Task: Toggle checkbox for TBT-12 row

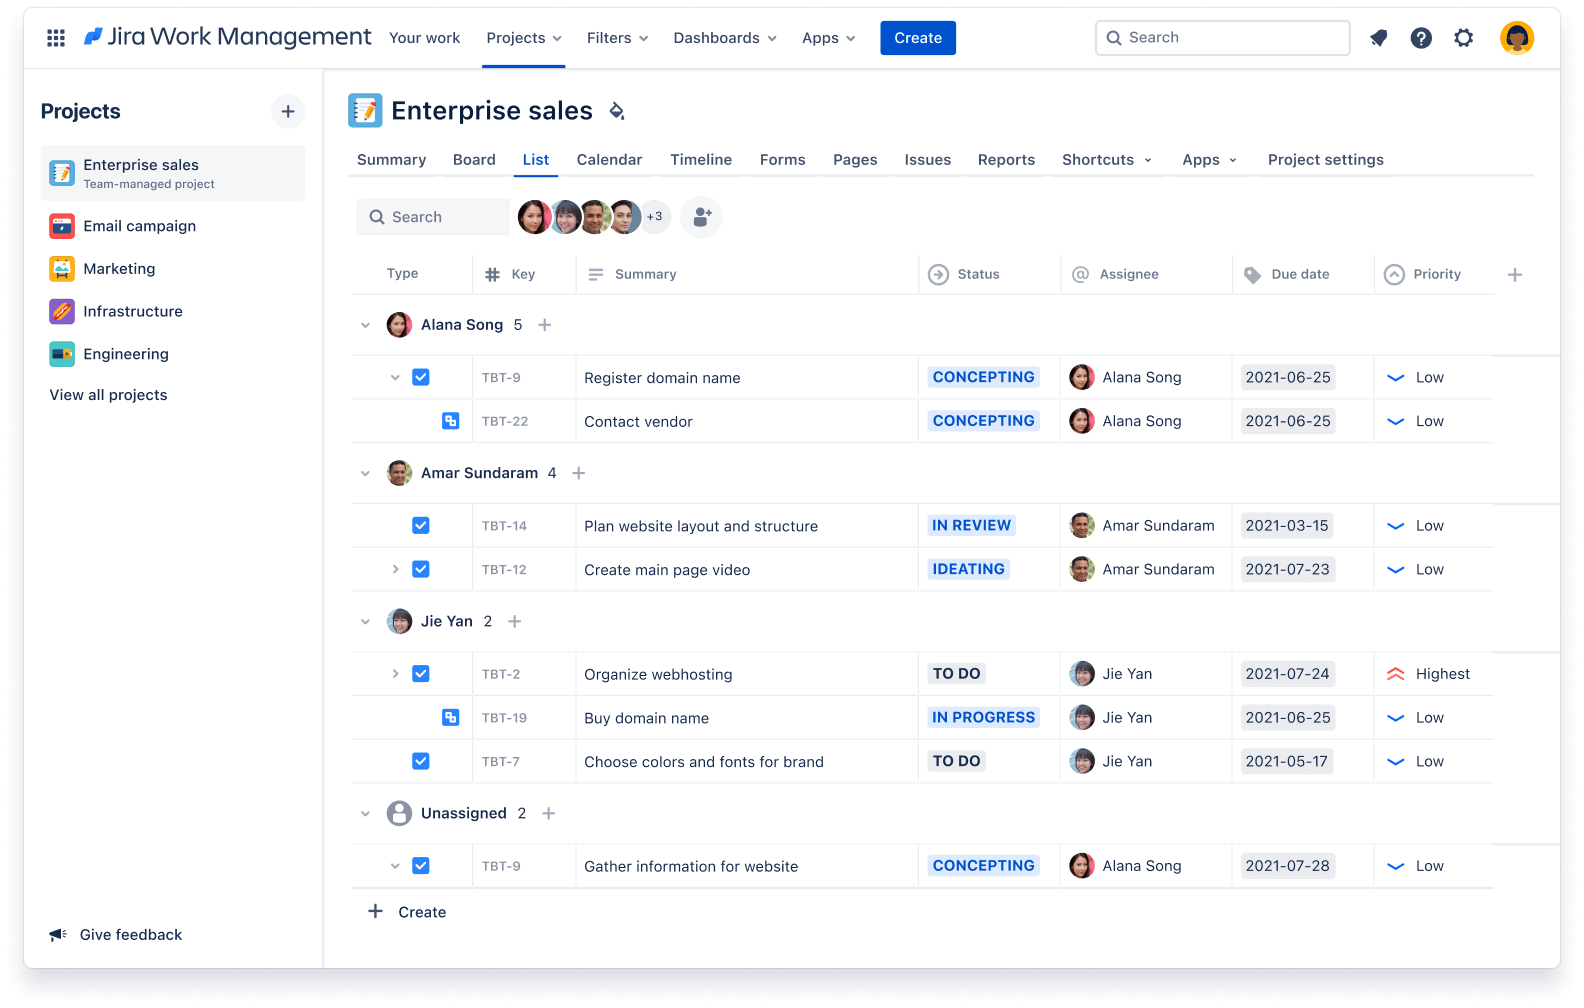Action: point(421,569)
